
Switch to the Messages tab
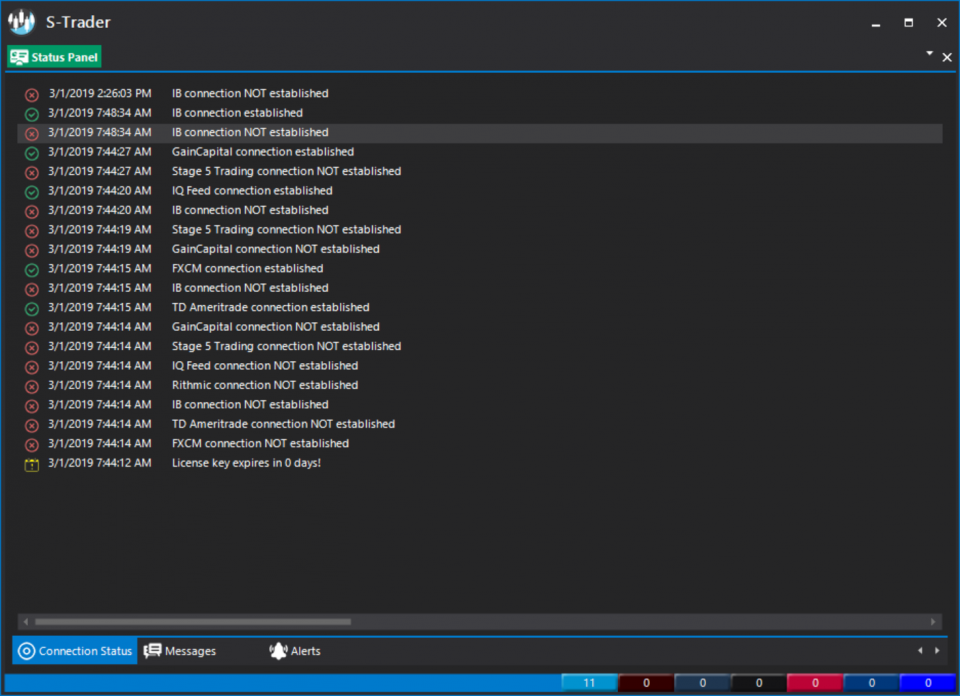pos(180,651)
